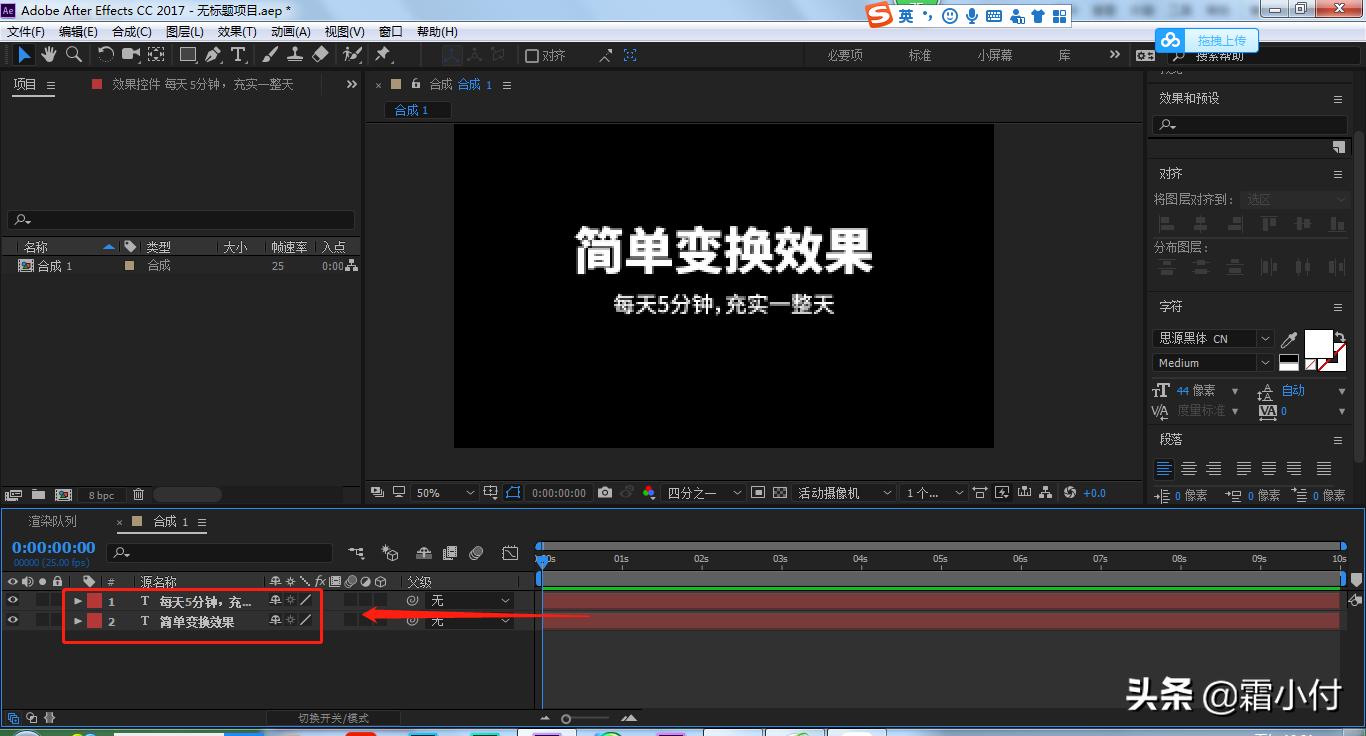Select the Horizontal Type tool
Image resolution: width=1366 pixels, height=736 pixels.
point(237,55)
